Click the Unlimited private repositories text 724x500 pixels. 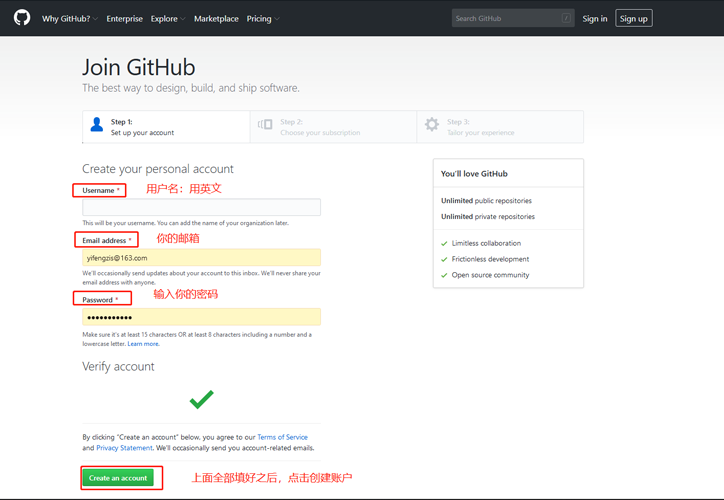point(488,217)
